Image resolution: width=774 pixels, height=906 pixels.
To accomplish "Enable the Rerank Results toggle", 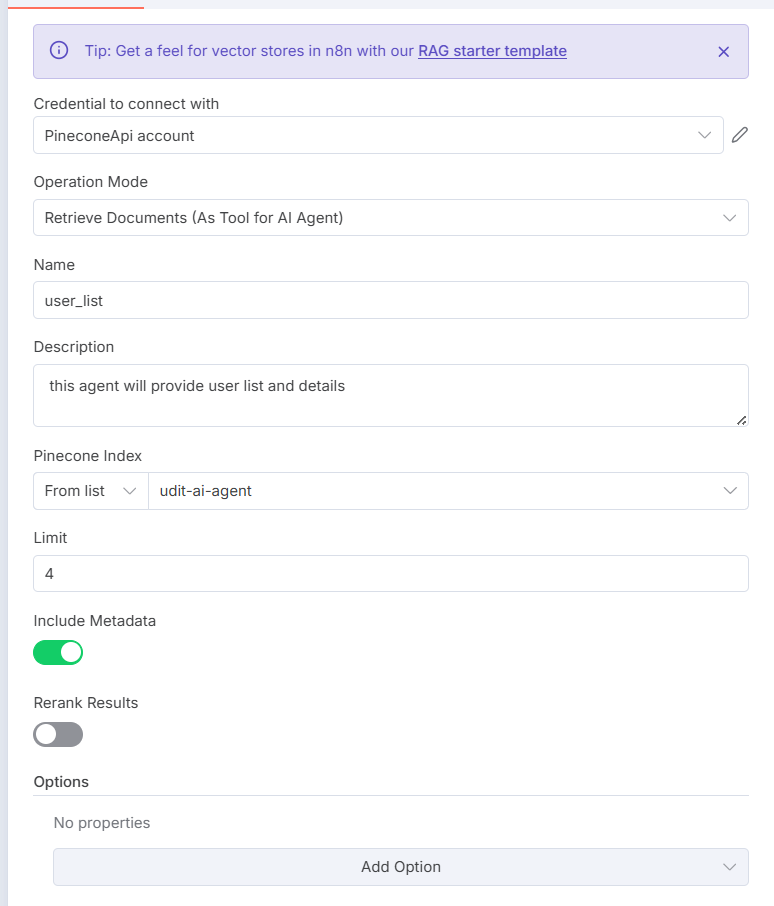I will coord(58,735).
